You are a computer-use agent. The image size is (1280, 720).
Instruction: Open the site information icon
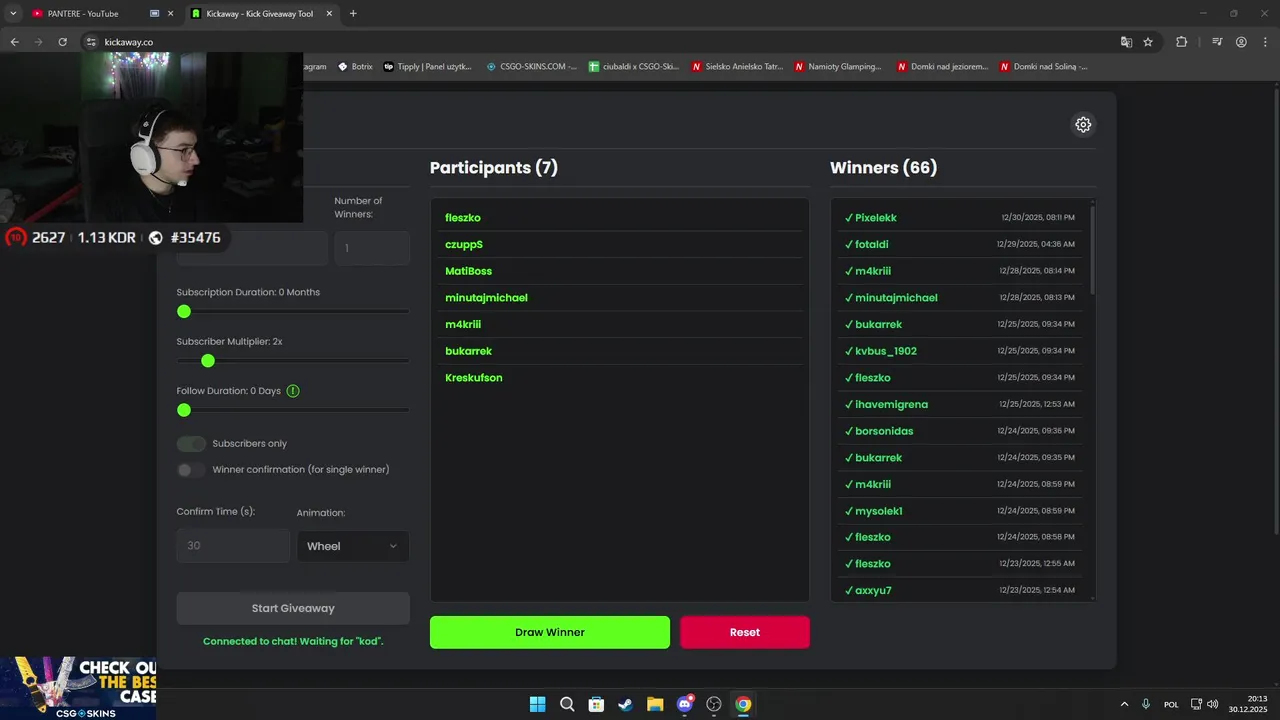[90, 42]
